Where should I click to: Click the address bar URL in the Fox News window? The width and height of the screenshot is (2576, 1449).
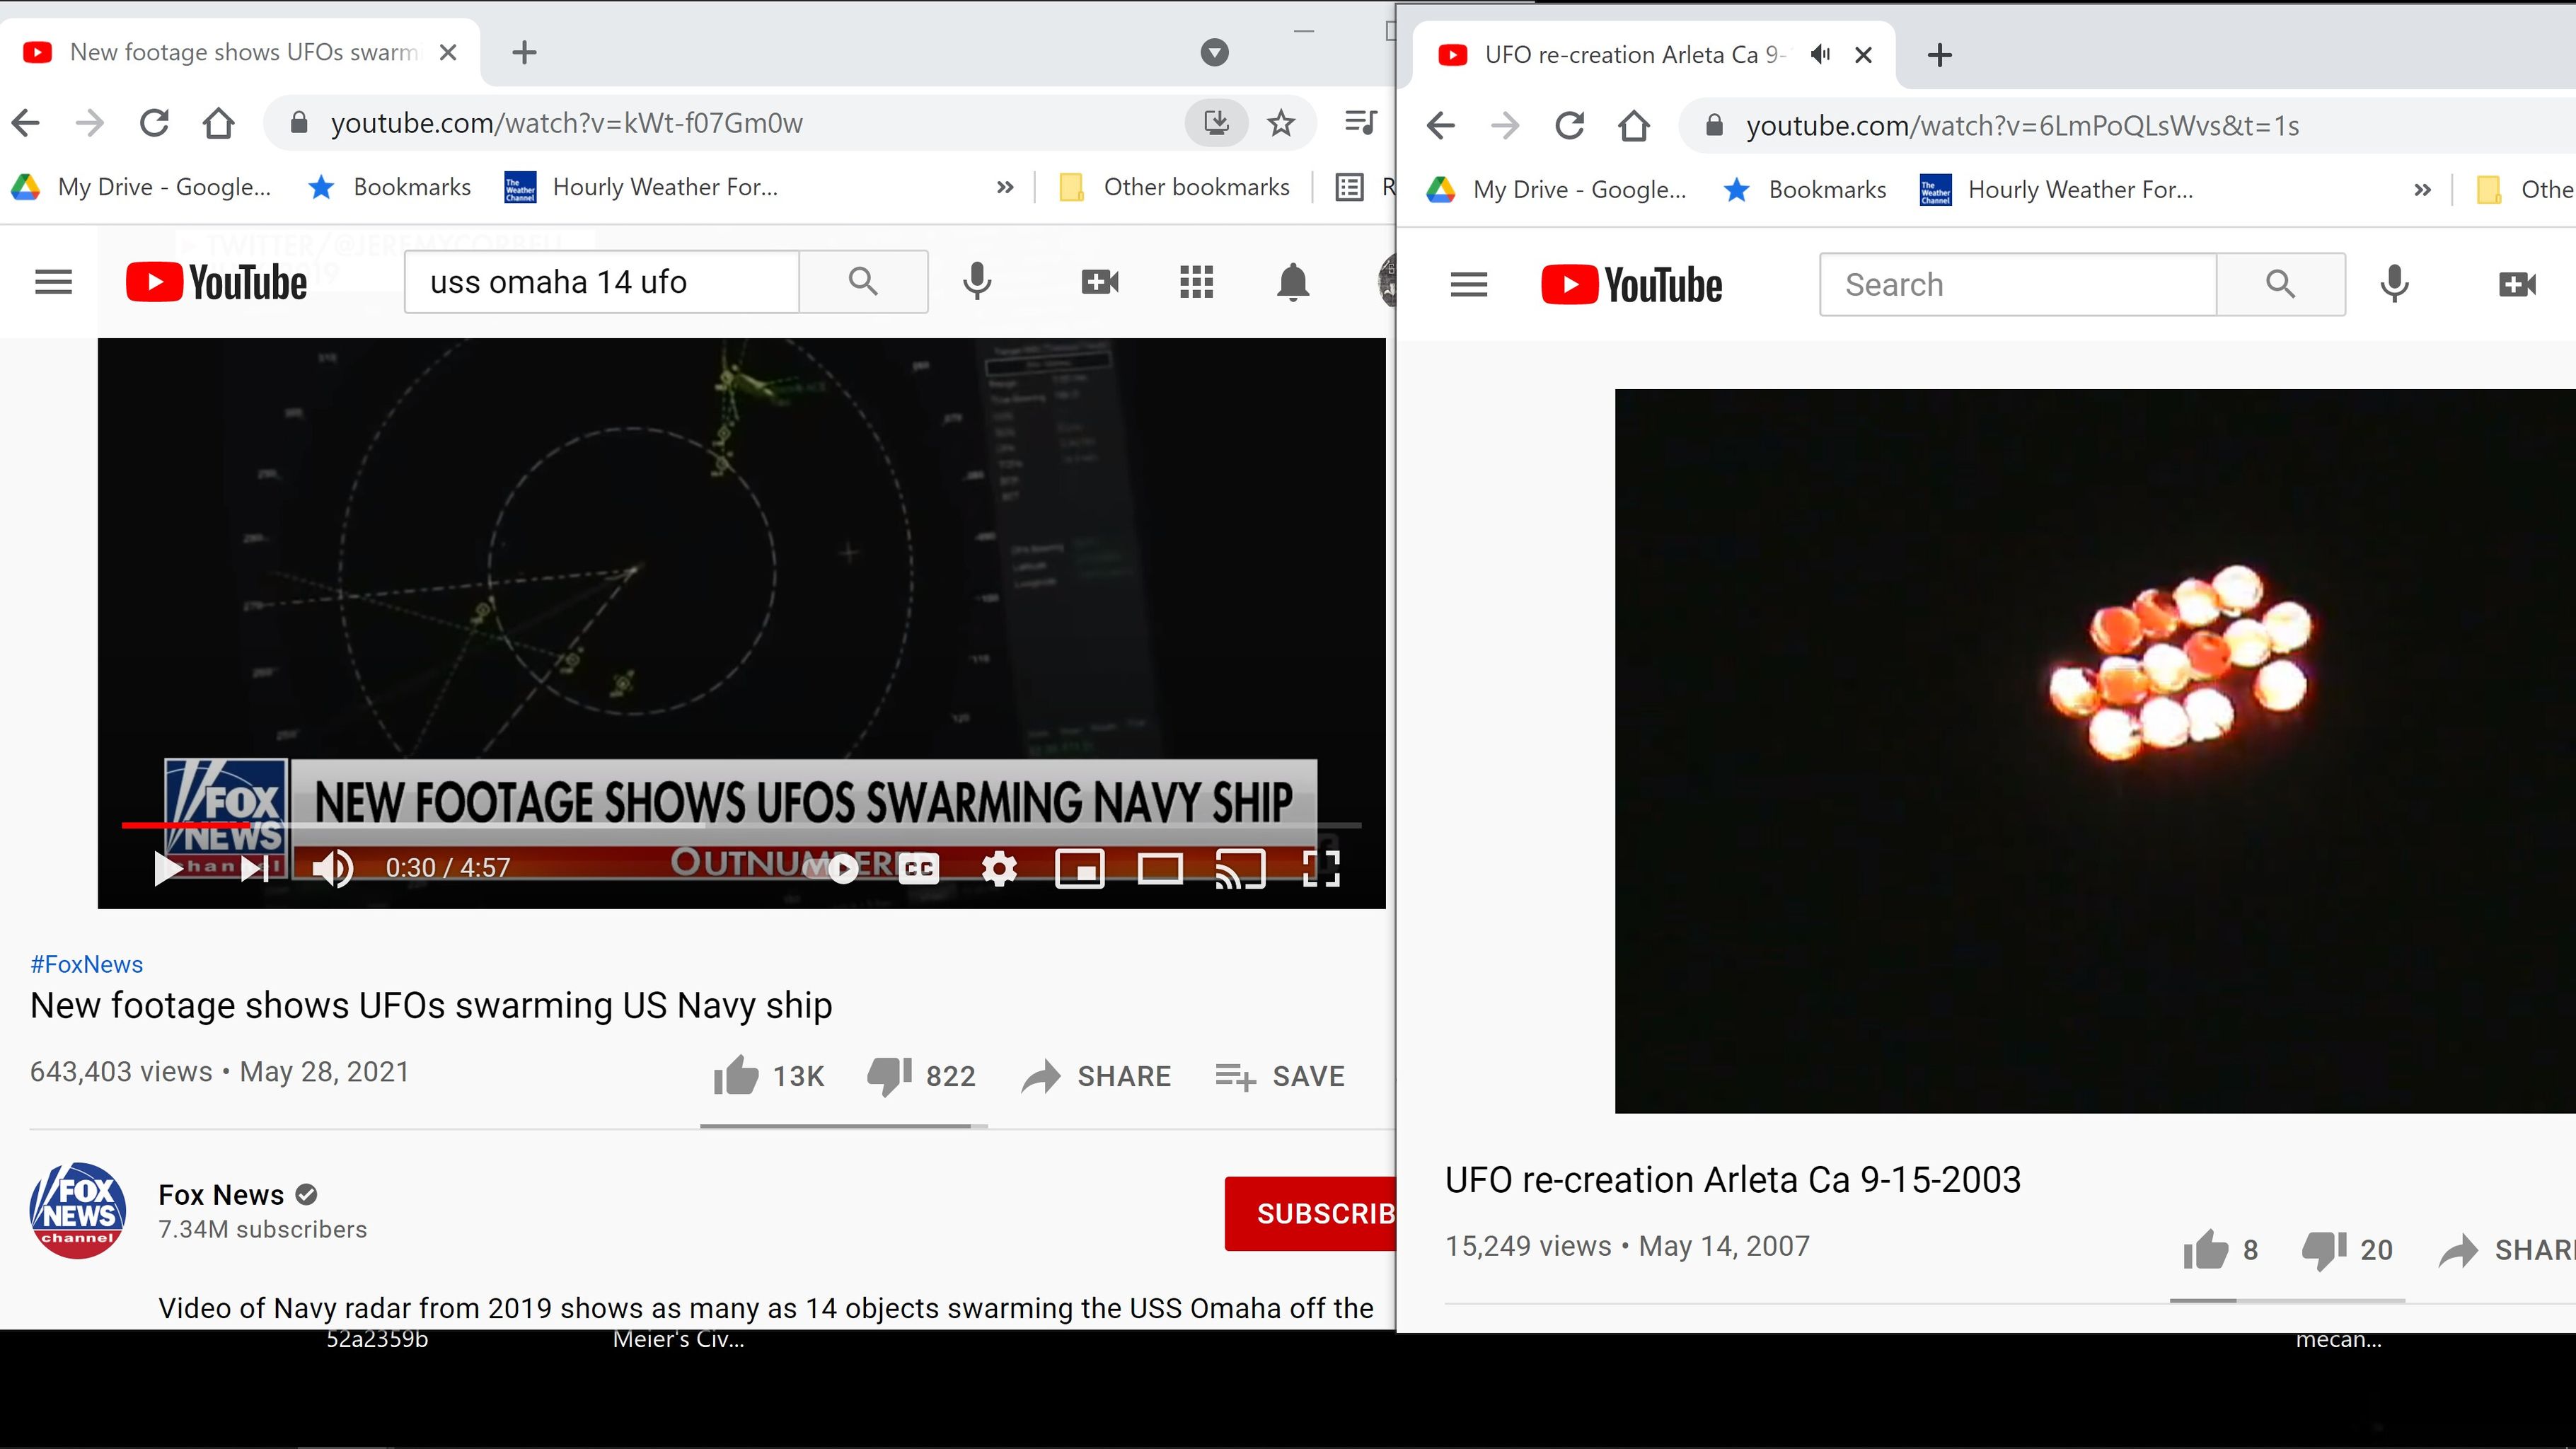567,123
